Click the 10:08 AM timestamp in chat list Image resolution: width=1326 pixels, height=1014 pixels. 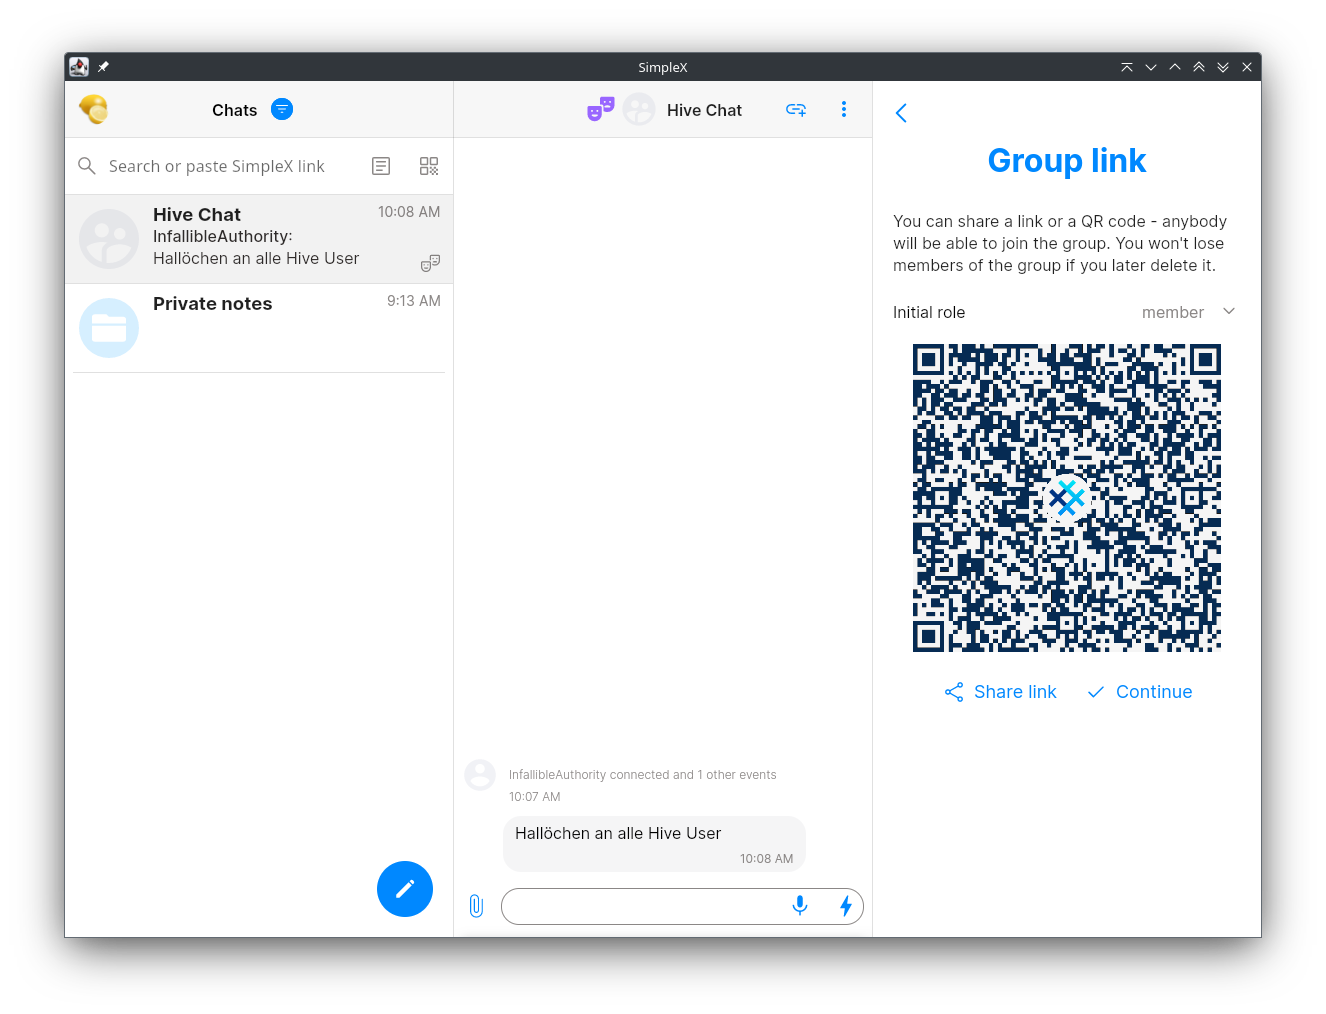(409, 212)
